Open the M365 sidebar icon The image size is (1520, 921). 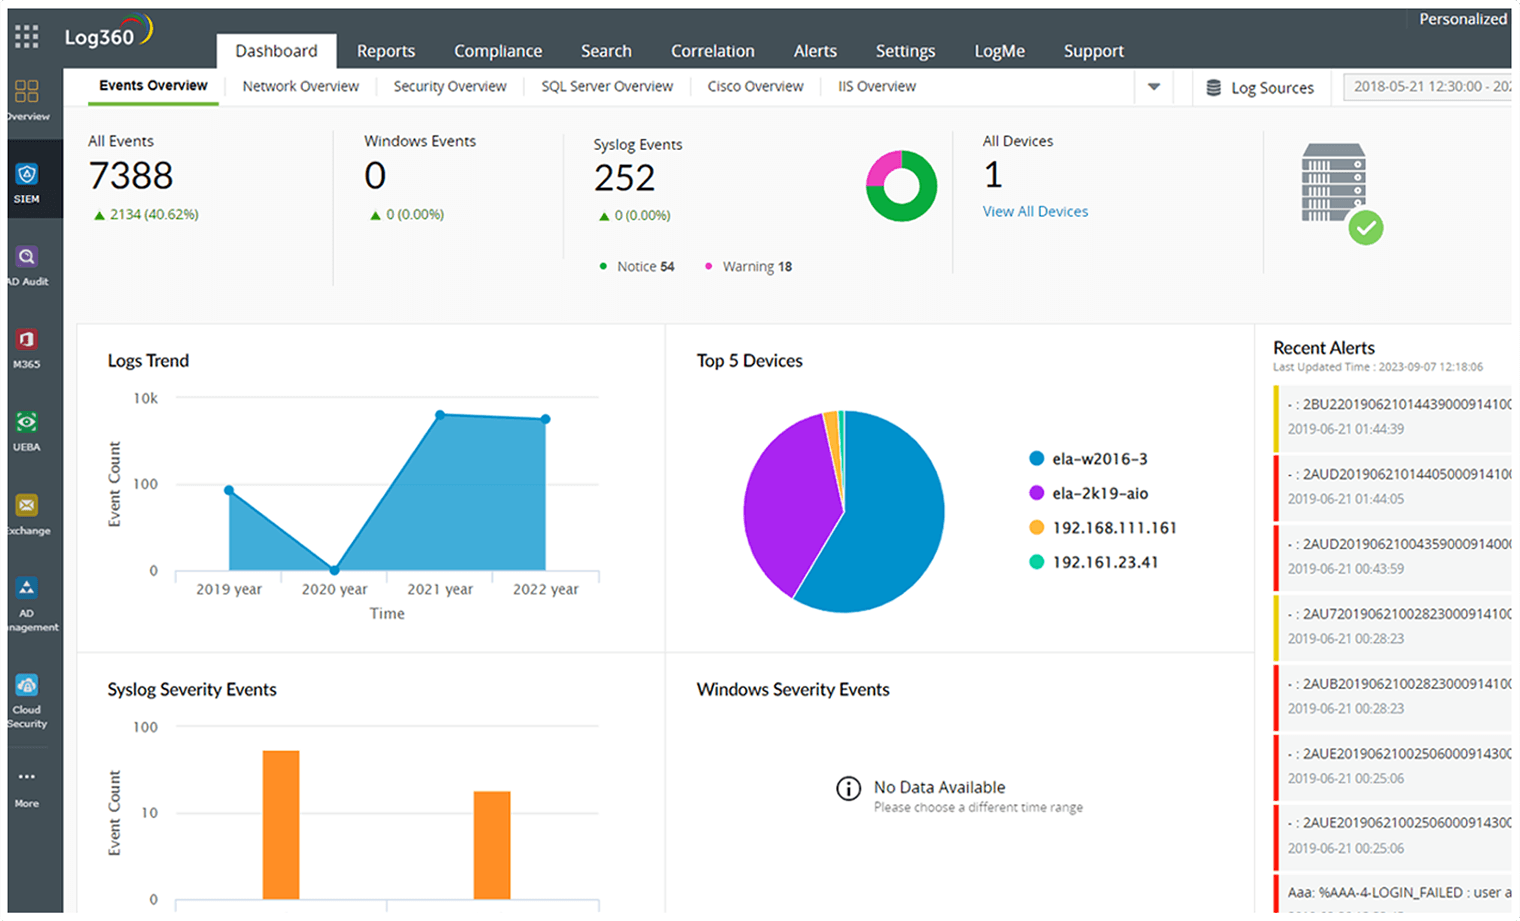click(27, 348)
